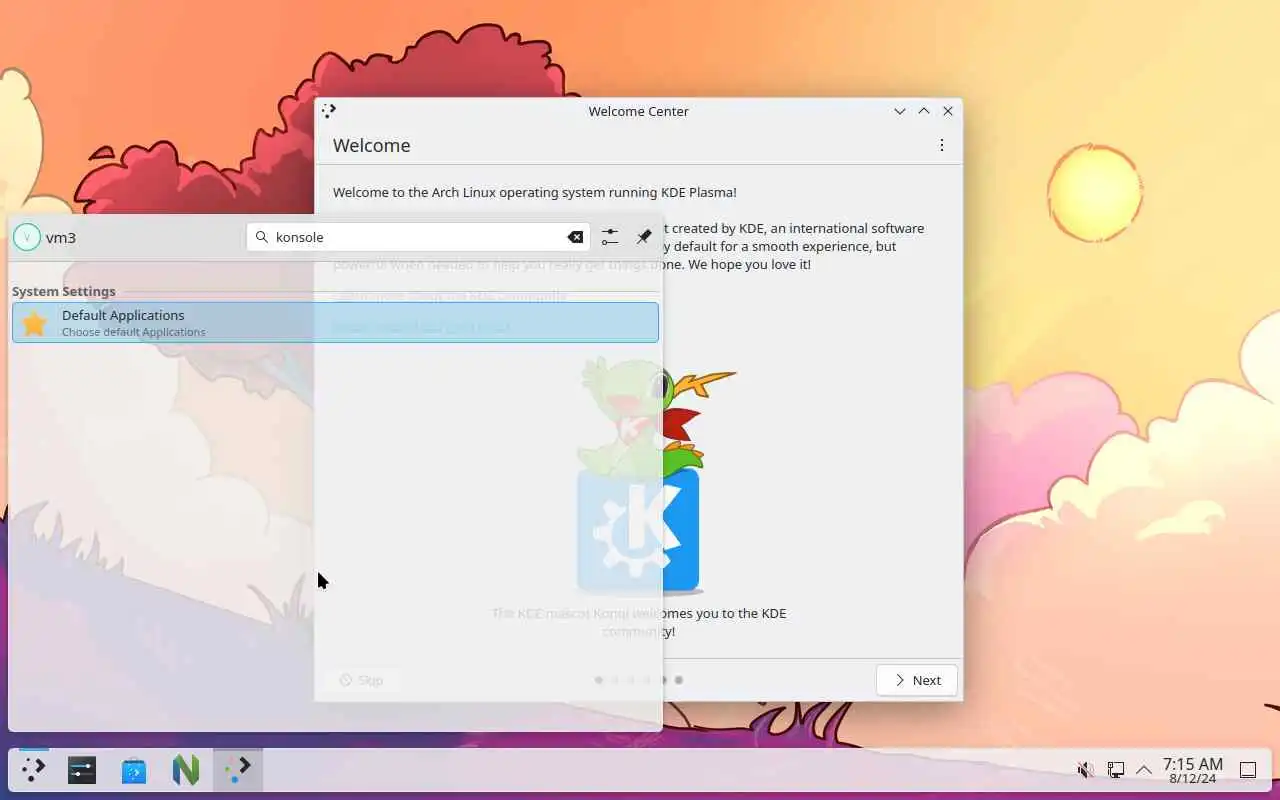Maximize the Welcome Center window

click(x=924, y=111)
